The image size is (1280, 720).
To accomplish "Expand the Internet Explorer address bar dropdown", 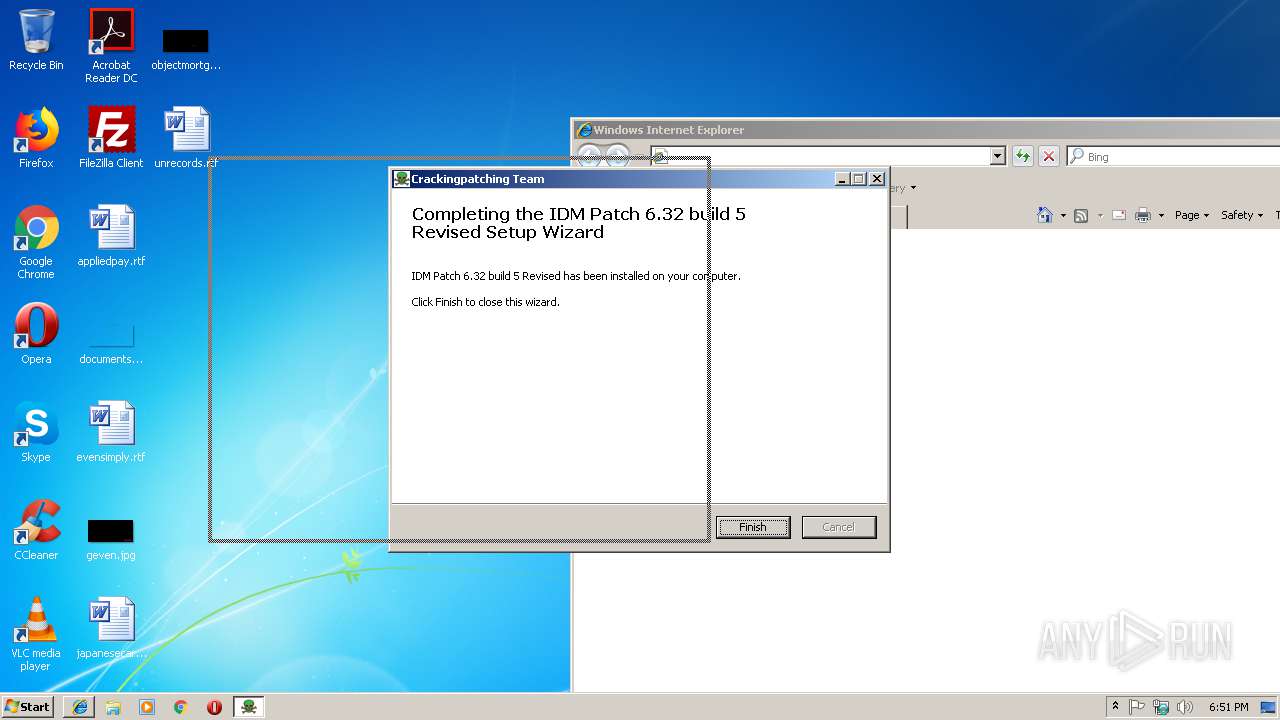I will (997, 156).
